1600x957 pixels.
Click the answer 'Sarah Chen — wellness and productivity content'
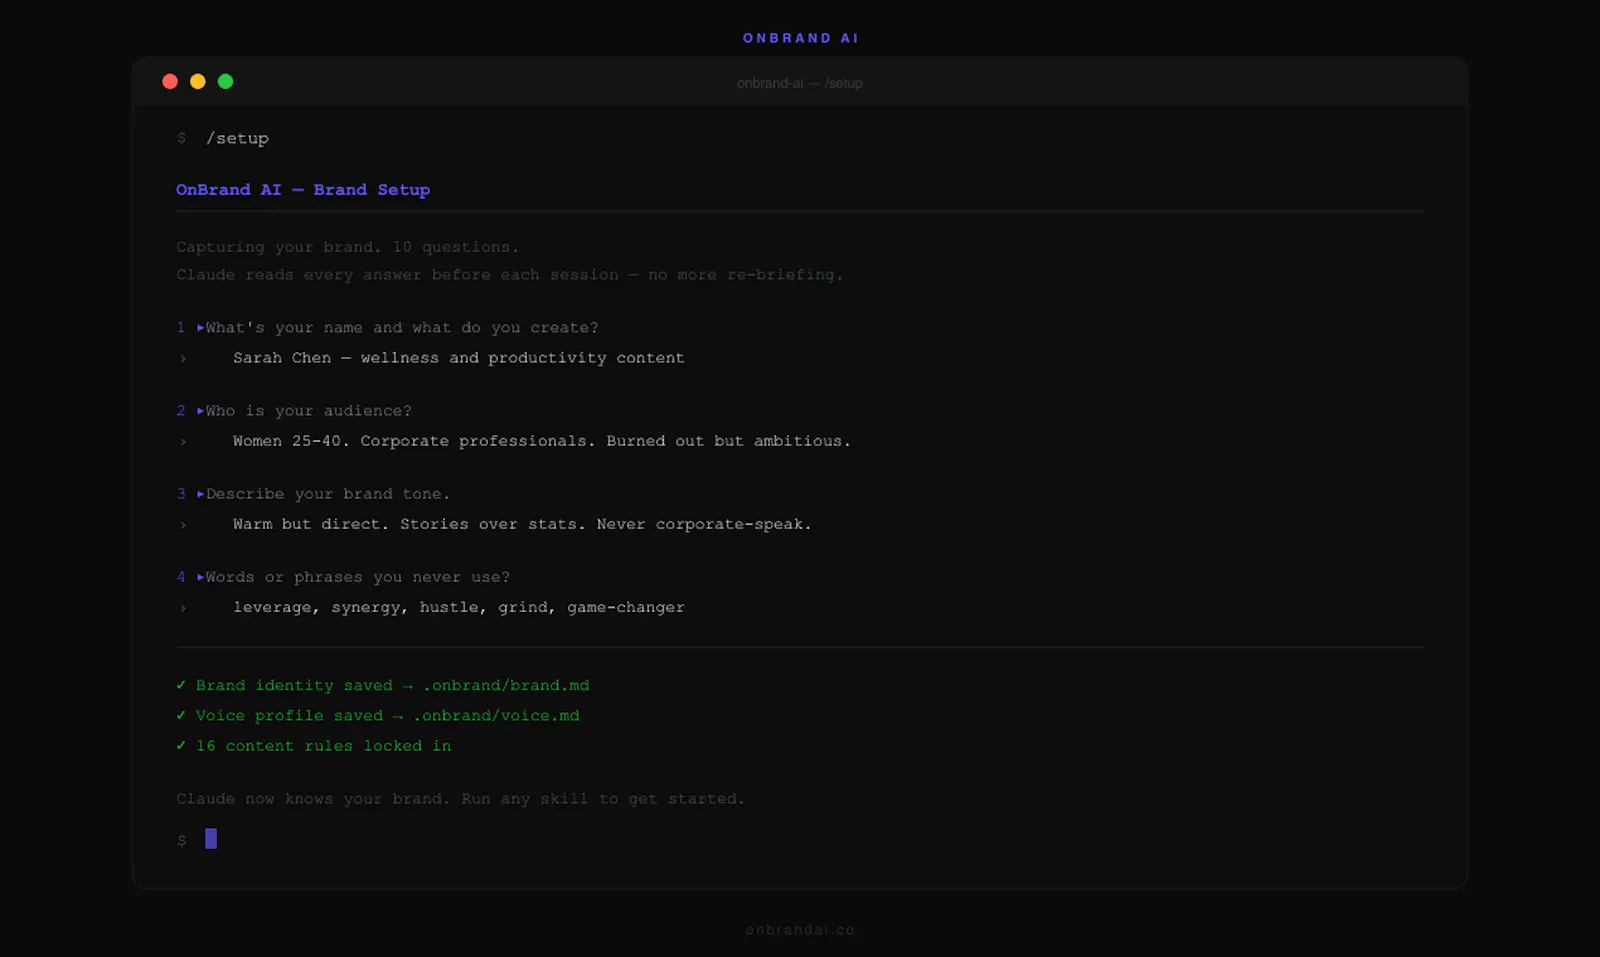click(x=459, y=358)
